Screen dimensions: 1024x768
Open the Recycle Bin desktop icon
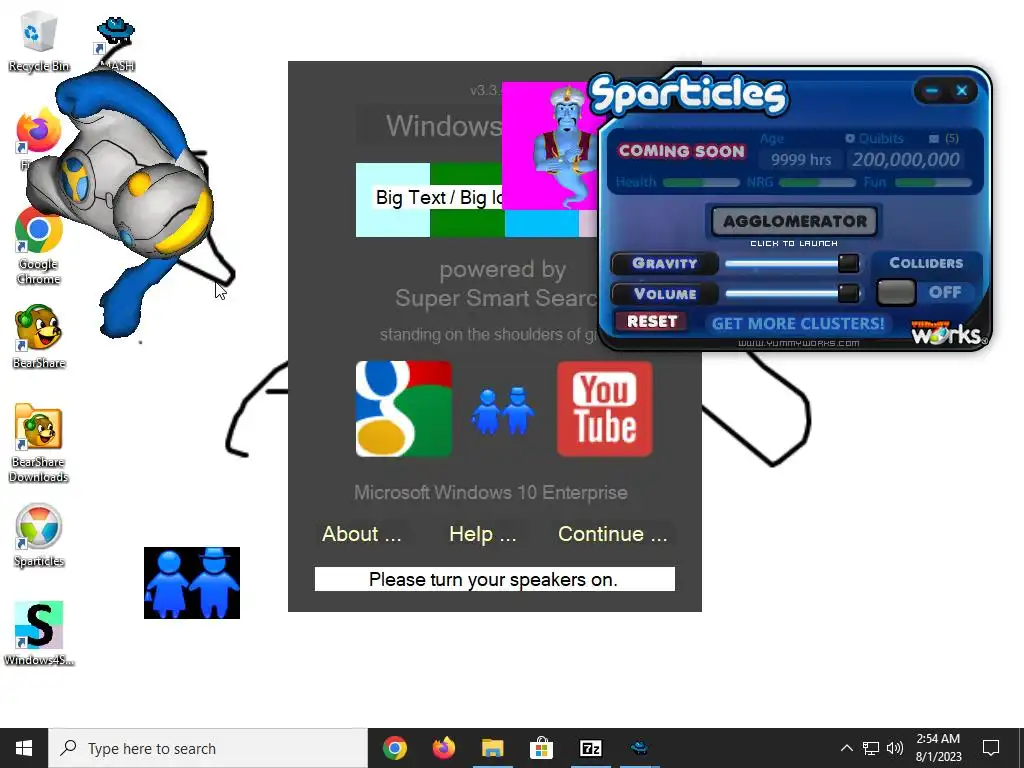(x=38, y=41)
